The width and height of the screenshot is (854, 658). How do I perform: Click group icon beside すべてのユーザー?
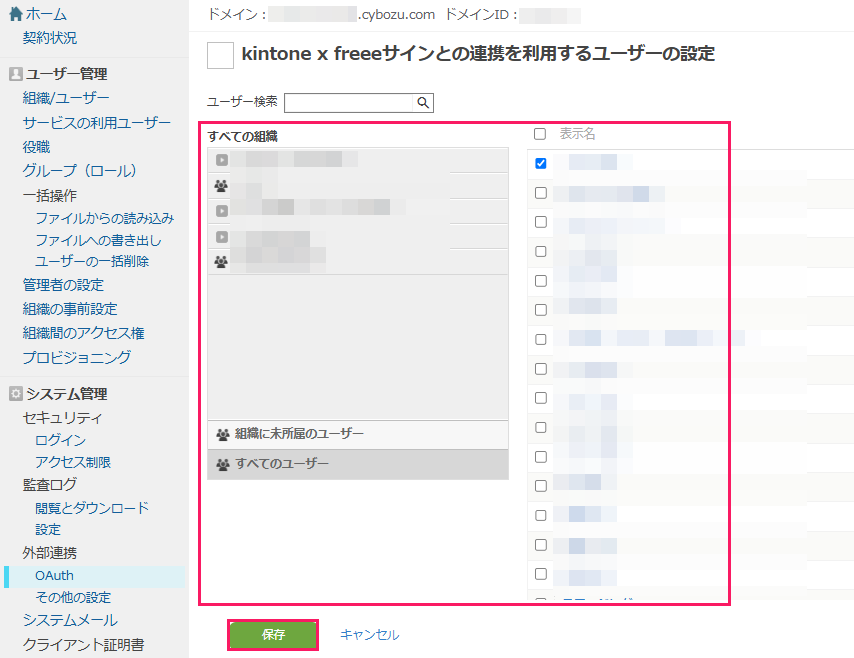[222, 464]
